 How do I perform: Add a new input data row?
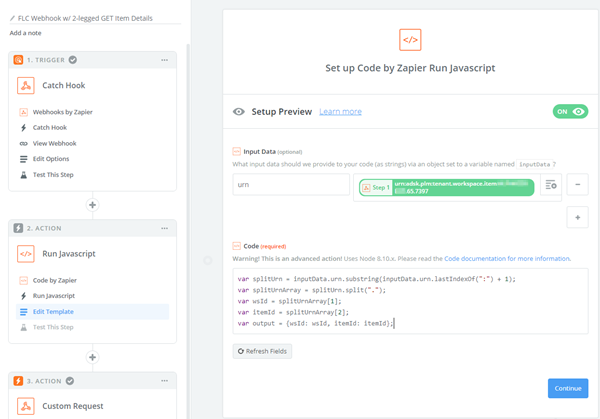tap(576, 217)
